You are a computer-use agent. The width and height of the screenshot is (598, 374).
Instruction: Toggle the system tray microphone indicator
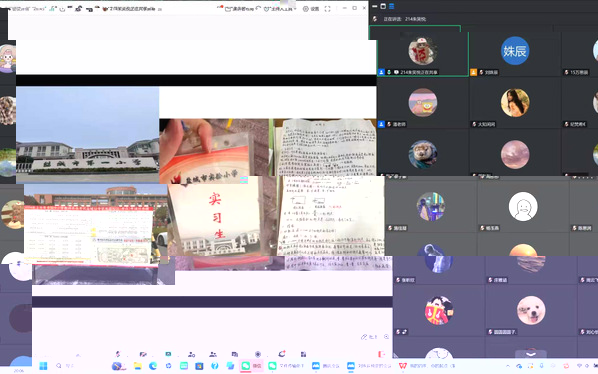(541, 366)
